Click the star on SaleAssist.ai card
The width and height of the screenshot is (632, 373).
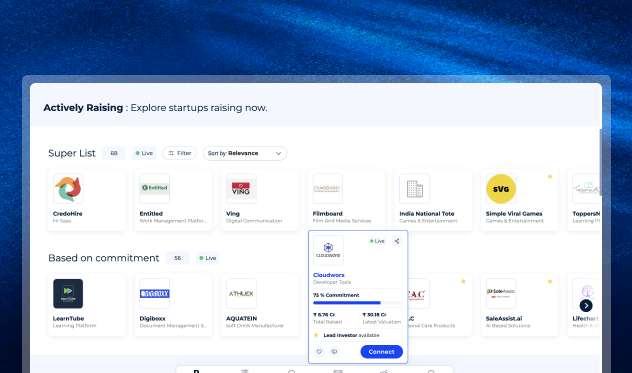pos(550,281)
